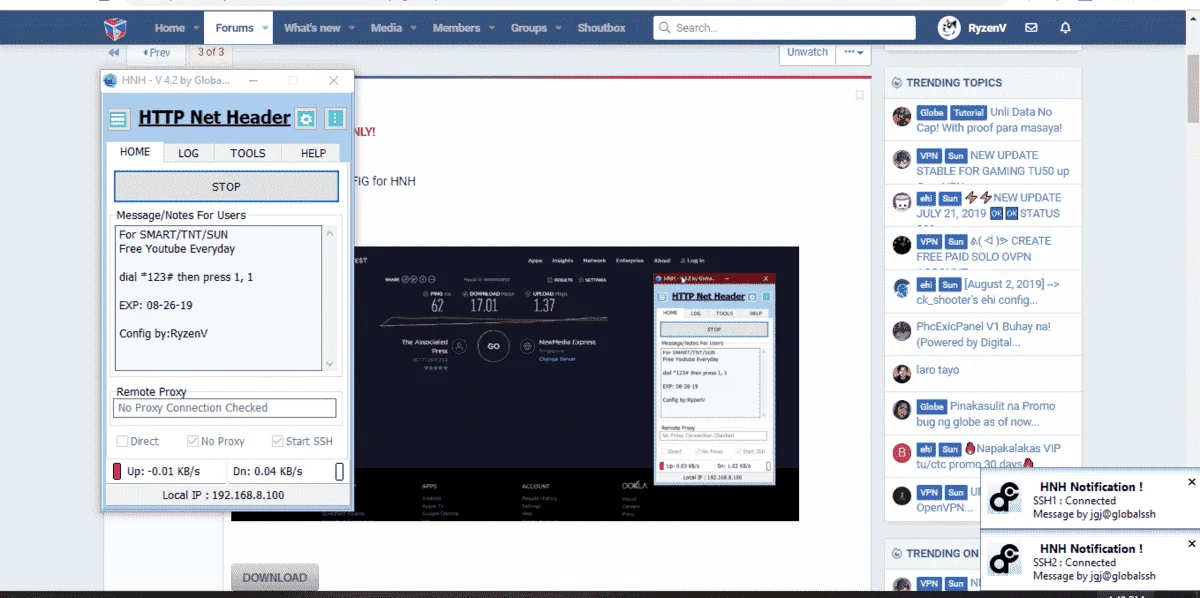The image size is (1200, 598).
Task: Click the Tutorial tag on Unli Data topic
Action: click(x=968, y=113)
